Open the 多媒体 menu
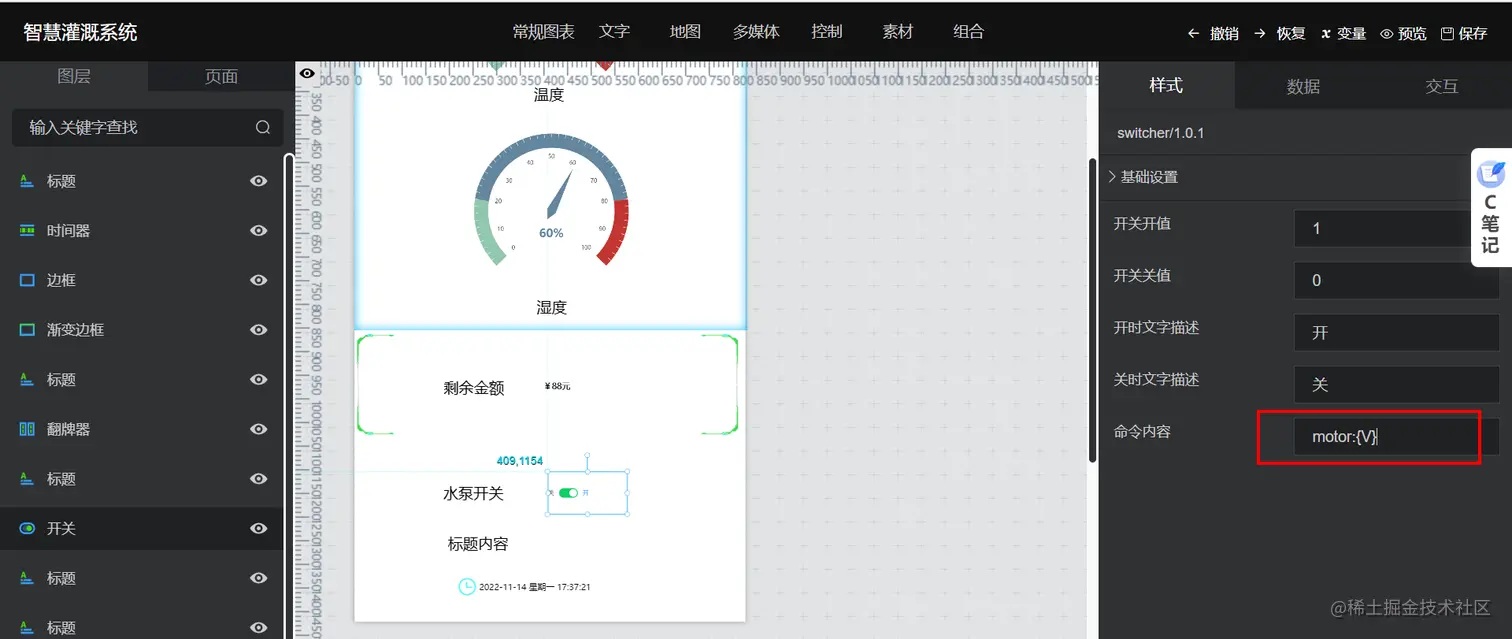1512x639 pixels. coord(756,32)
